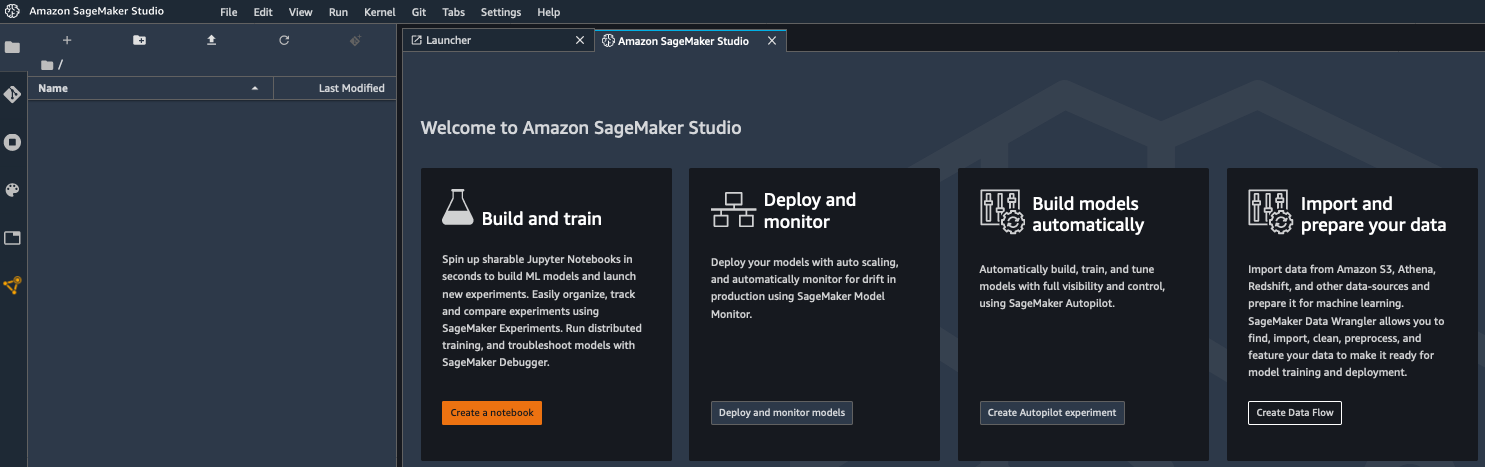
Task: Click the New Folder icon
Action: 139,40
